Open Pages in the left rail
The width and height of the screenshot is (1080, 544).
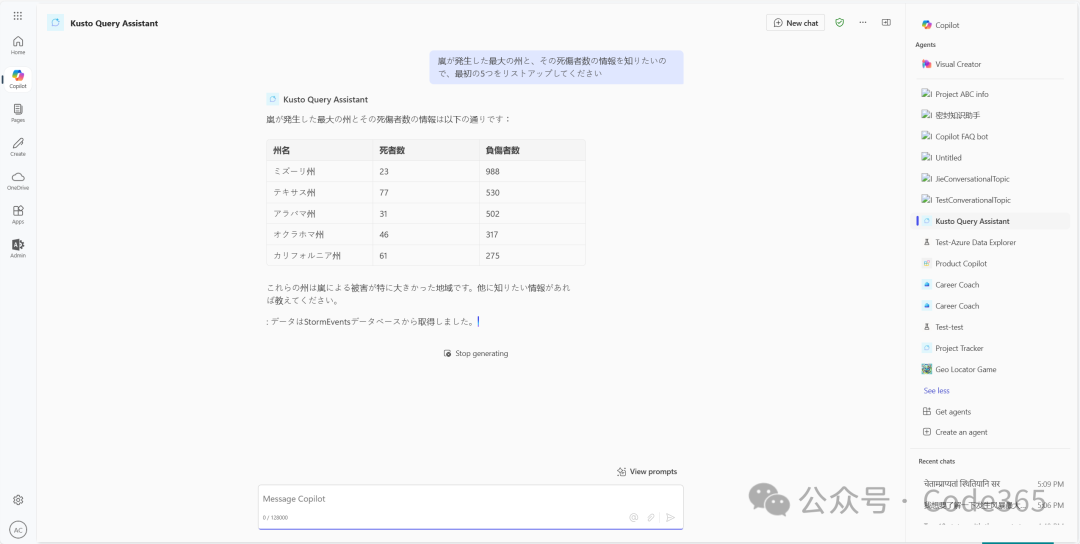point(18,113)
